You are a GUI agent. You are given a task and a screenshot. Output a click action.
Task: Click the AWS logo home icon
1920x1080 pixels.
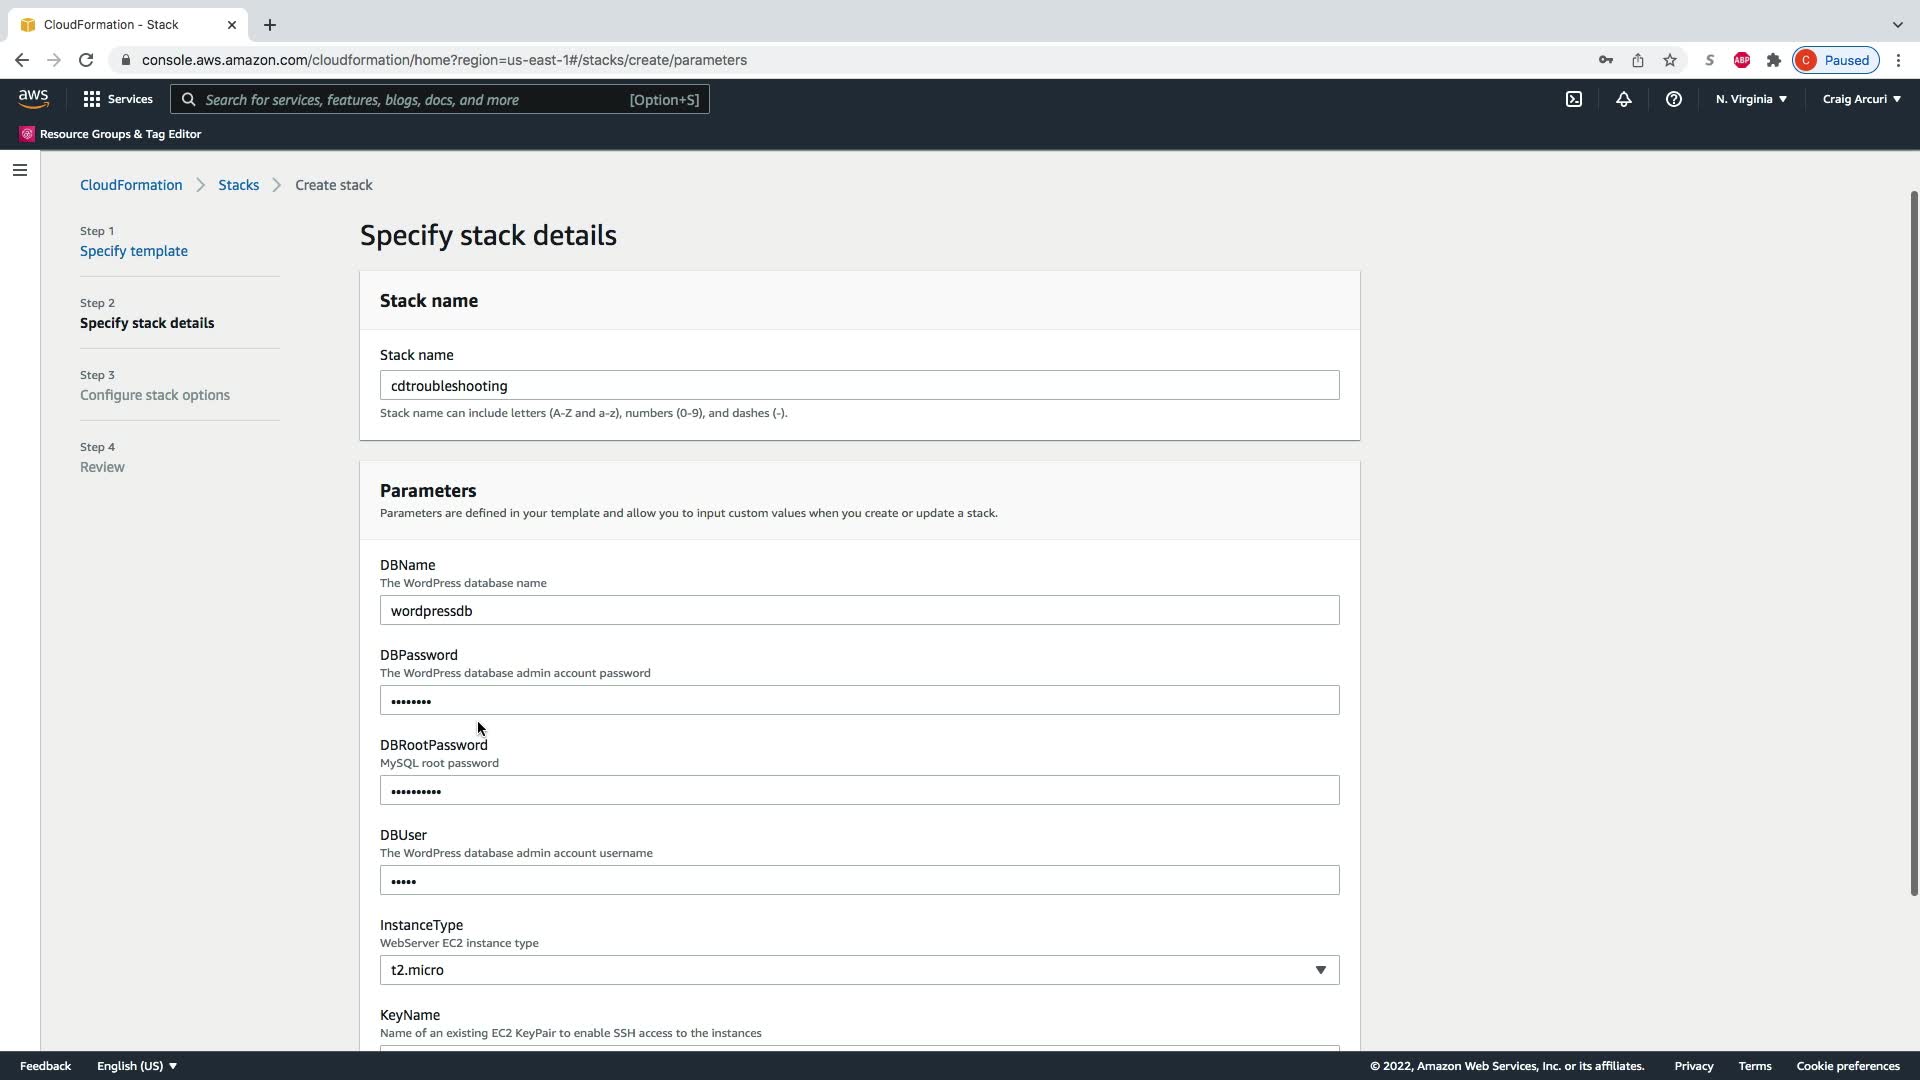[33, 98]
